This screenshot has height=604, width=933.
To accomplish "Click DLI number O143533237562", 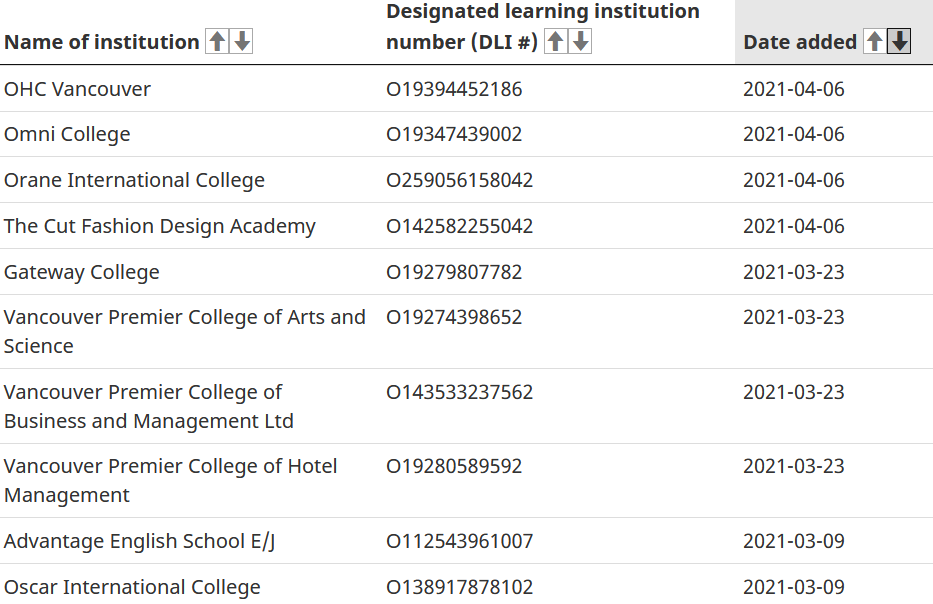I will (460, 392).
